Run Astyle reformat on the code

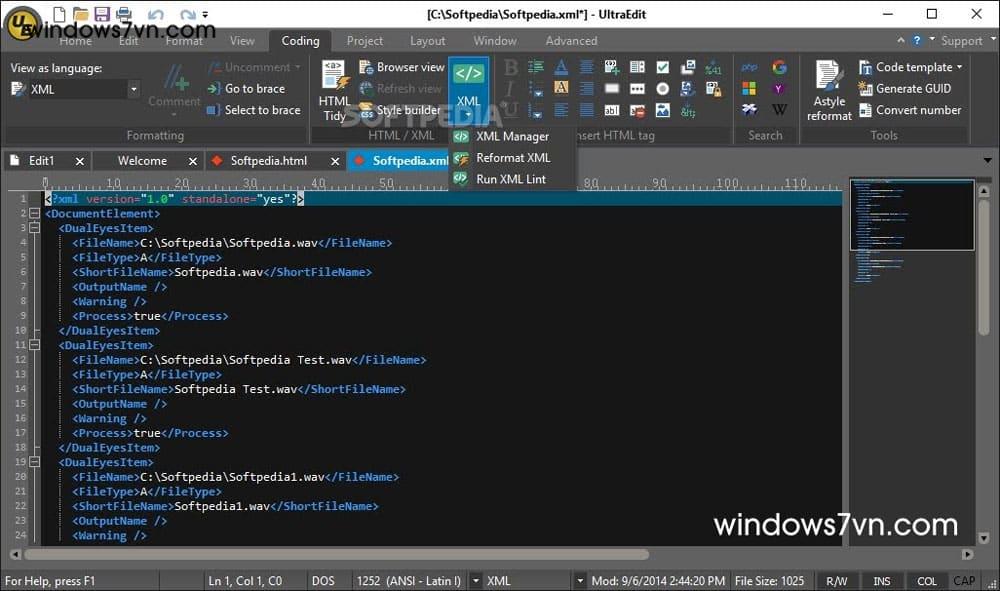pyautogui.click(x=829, y=91)
